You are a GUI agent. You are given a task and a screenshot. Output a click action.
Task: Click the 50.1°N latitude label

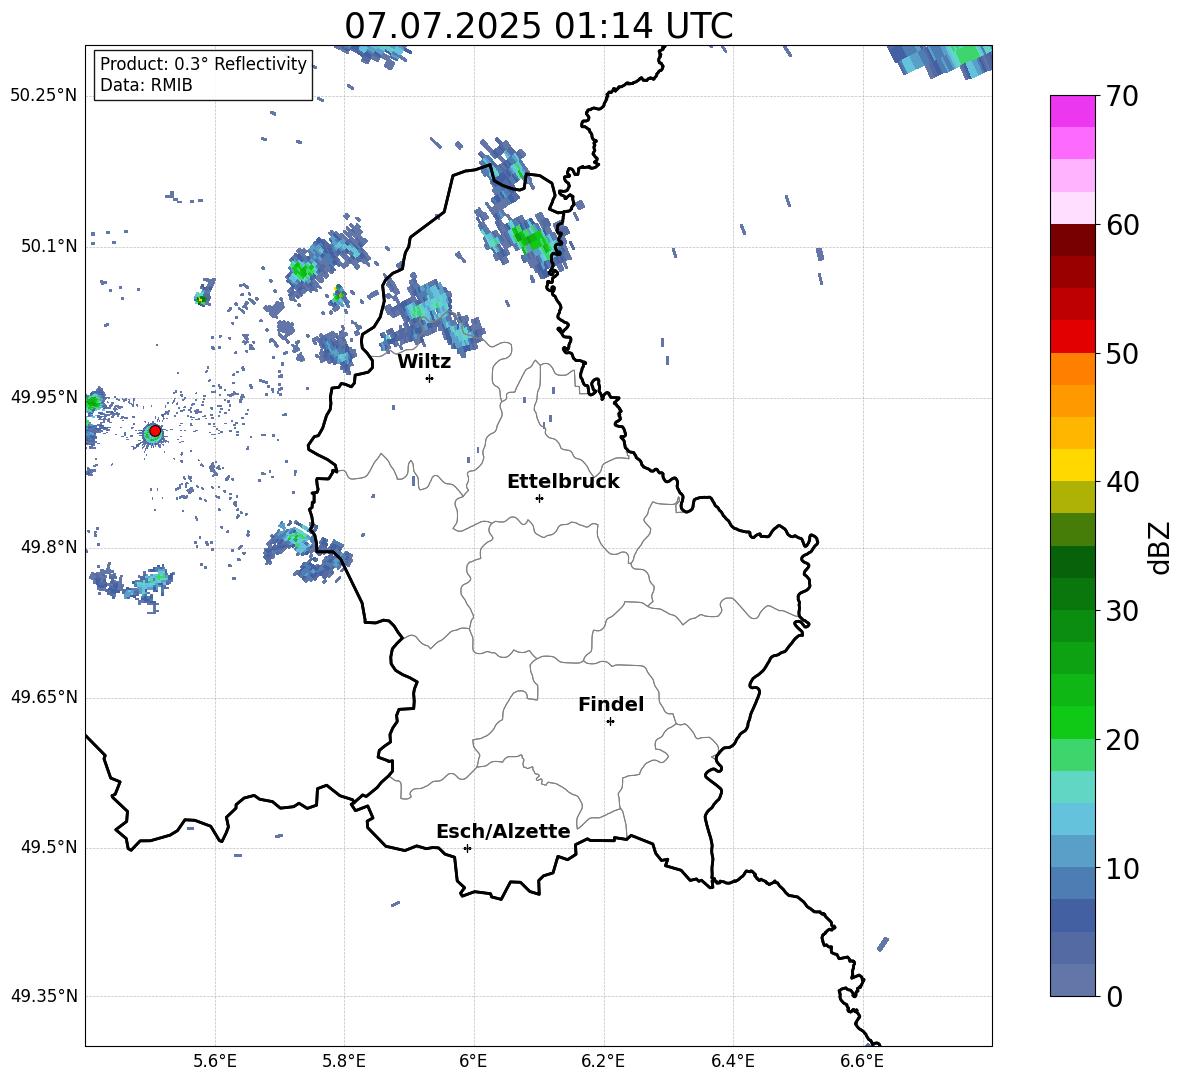click(x=49, y=247)
